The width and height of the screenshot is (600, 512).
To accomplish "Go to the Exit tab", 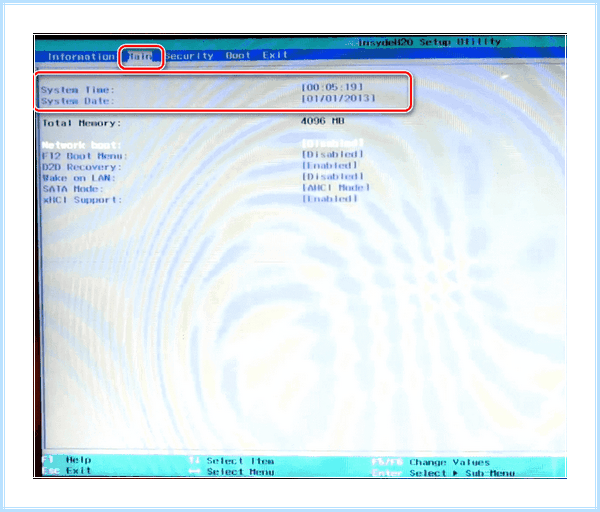I will (x=275, y=55).
